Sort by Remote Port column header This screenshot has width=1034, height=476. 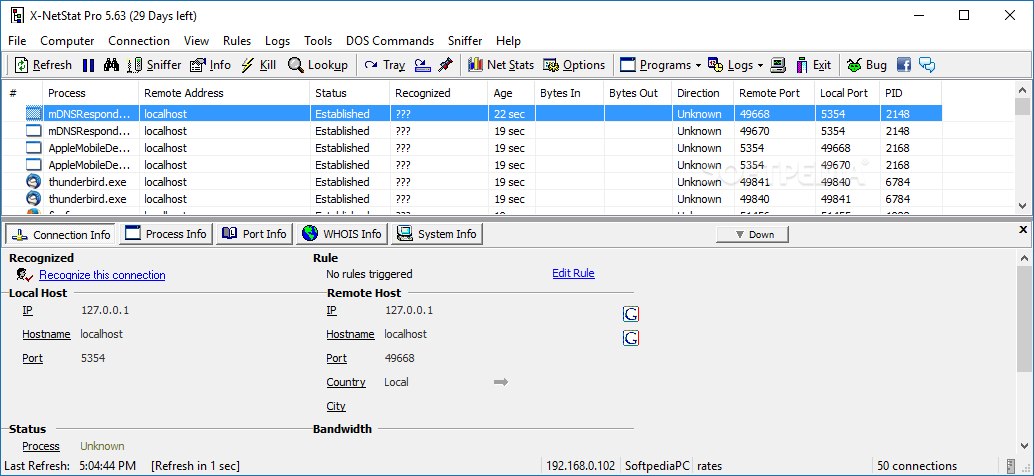point(774,93)
